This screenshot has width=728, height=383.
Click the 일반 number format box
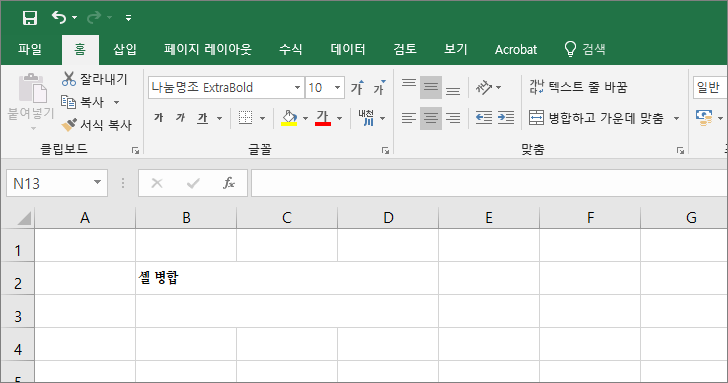coord(710,87)
